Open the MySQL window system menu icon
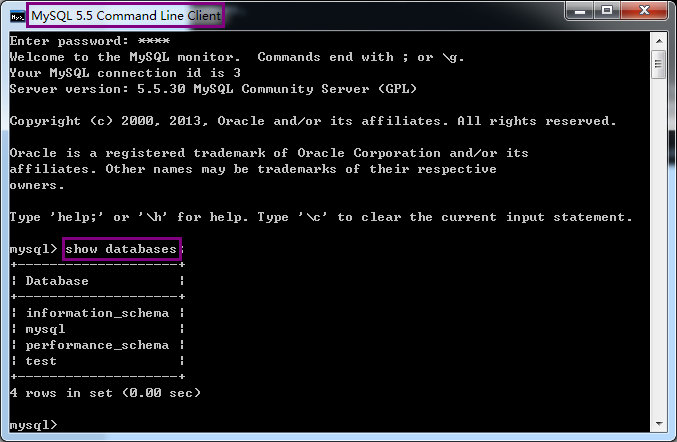This screenshot has width=677, height=442. coord(18,16)
